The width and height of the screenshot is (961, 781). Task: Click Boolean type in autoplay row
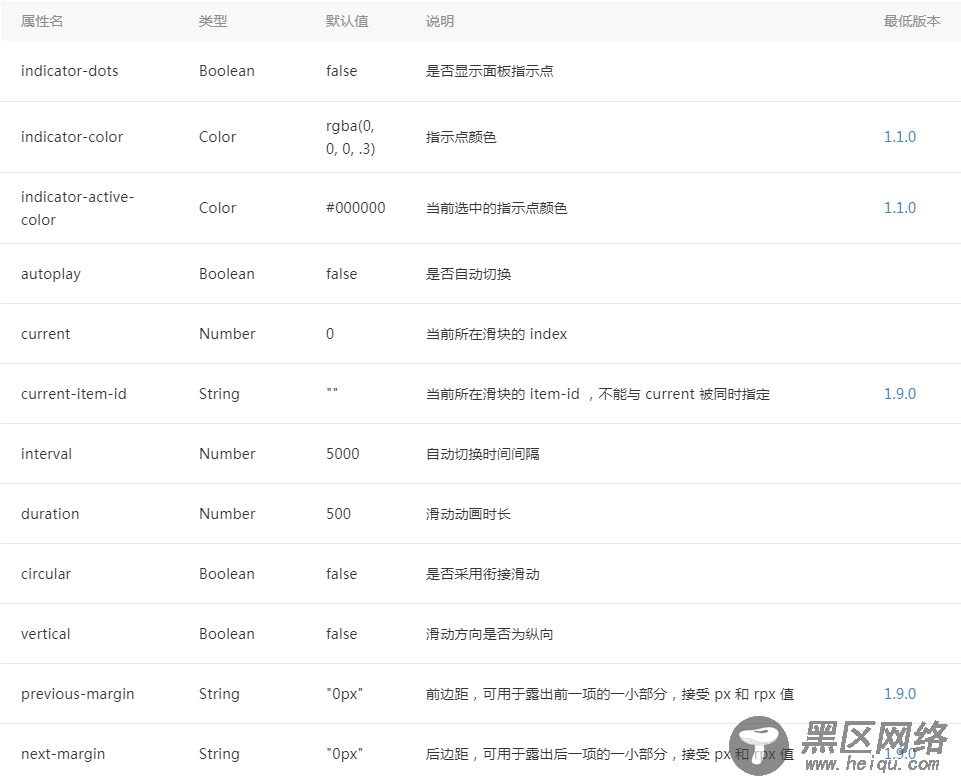coord(226,274)
